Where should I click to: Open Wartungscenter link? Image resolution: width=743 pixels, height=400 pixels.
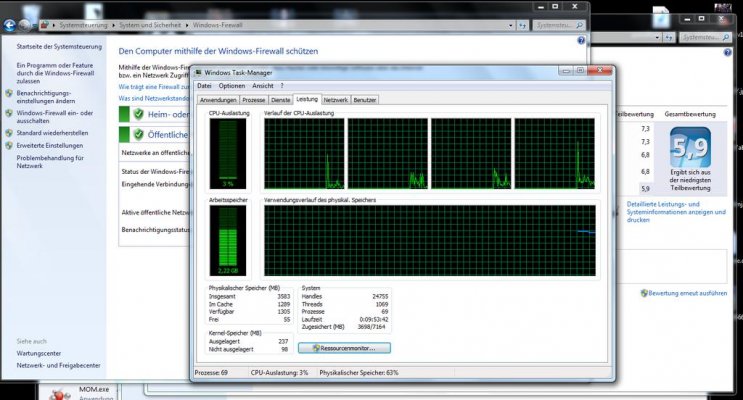(x=39, y=354)
